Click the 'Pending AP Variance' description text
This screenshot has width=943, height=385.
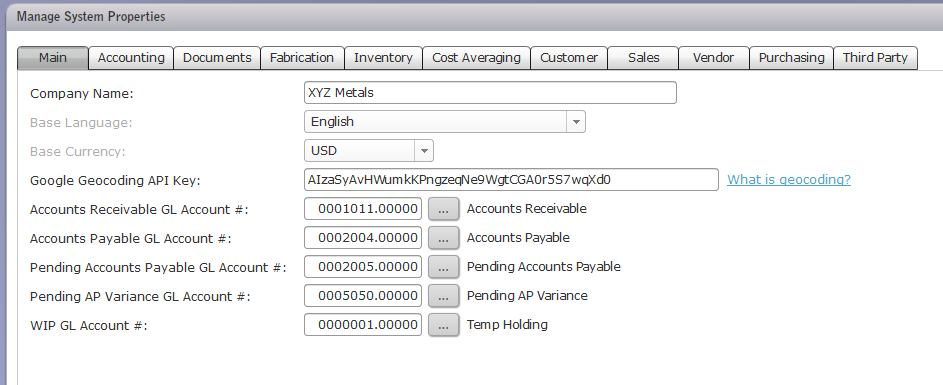tap(527, 296)
